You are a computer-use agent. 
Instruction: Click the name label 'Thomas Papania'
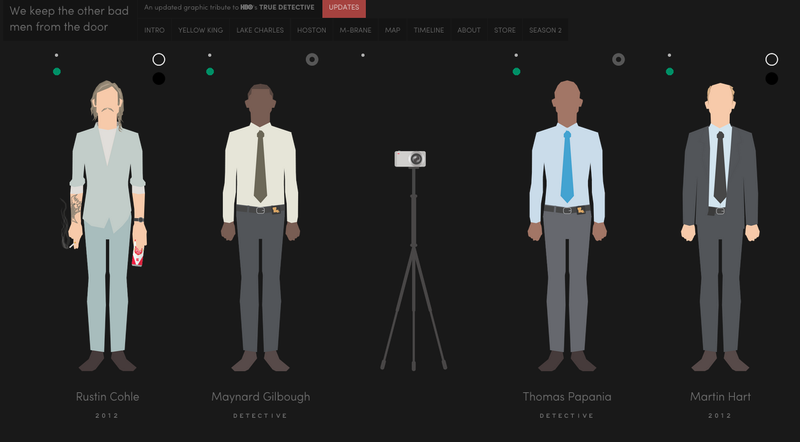click(567, 397)
